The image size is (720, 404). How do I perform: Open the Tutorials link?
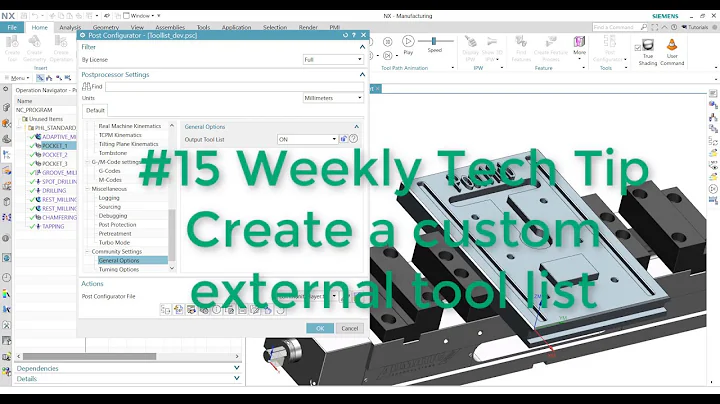tap(695, 28)
